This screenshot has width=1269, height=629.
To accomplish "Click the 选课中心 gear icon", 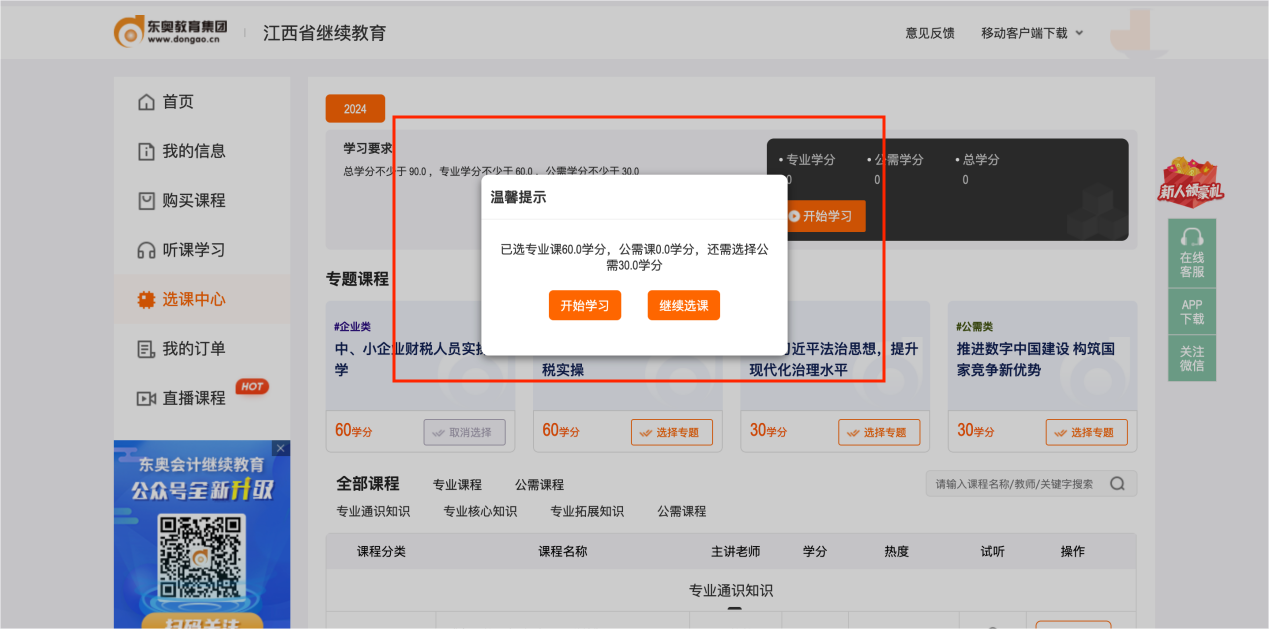I will tap(146, 299).
